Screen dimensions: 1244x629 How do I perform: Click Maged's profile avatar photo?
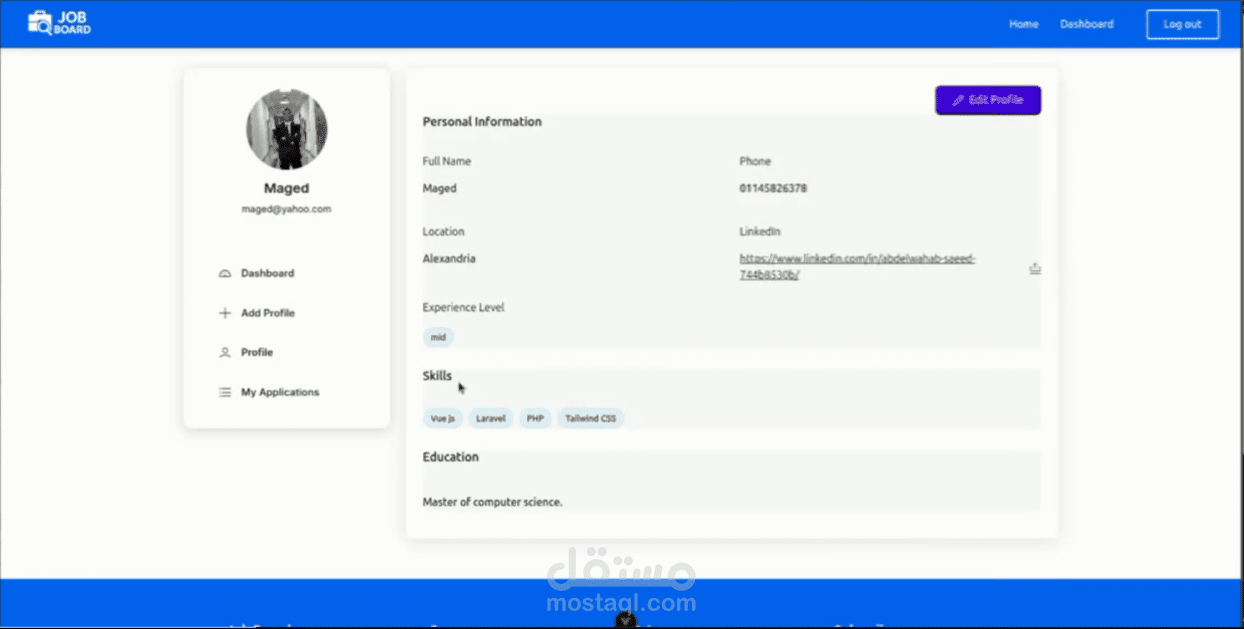point(287,129)
